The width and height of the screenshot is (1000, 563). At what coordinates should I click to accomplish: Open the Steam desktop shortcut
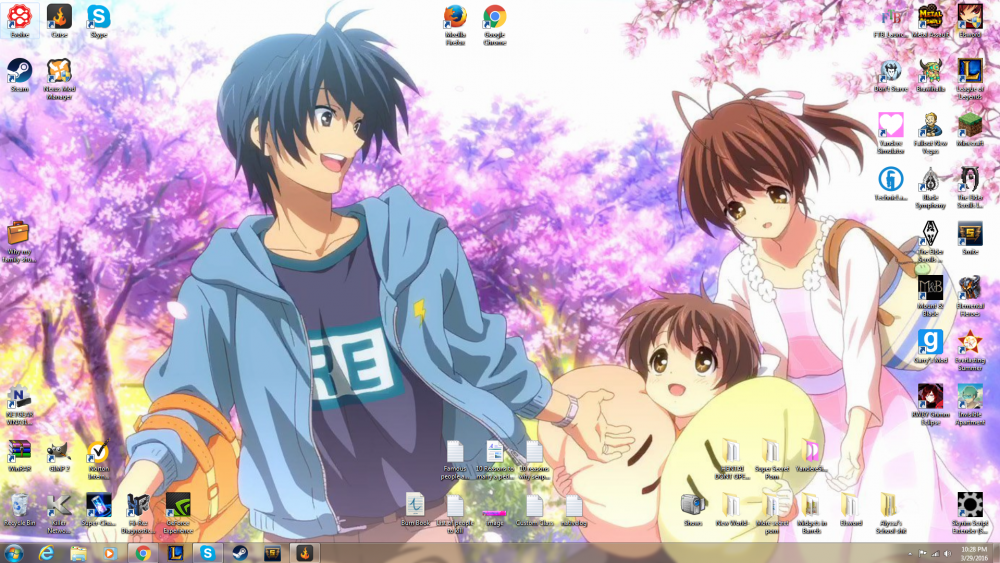point(19,72)
